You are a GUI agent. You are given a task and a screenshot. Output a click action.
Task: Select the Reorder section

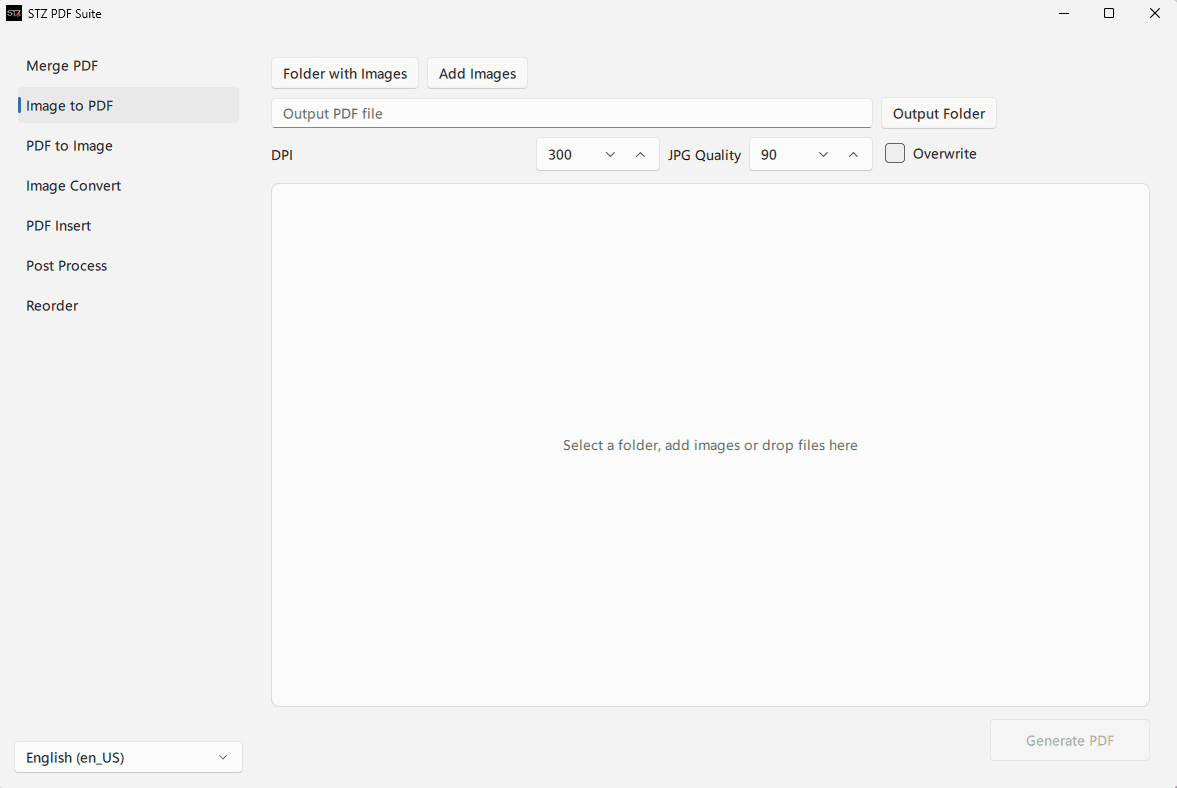(x=128, y=305)
